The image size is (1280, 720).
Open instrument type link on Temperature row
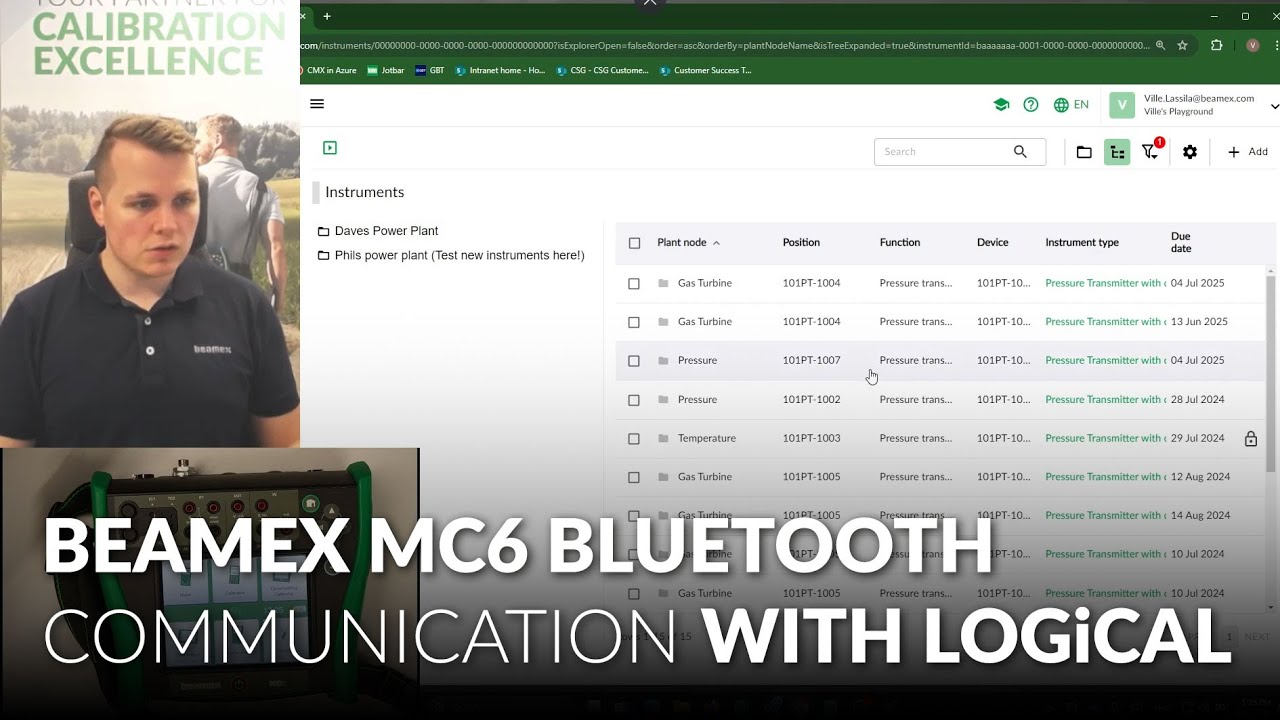pos(1105,439)
